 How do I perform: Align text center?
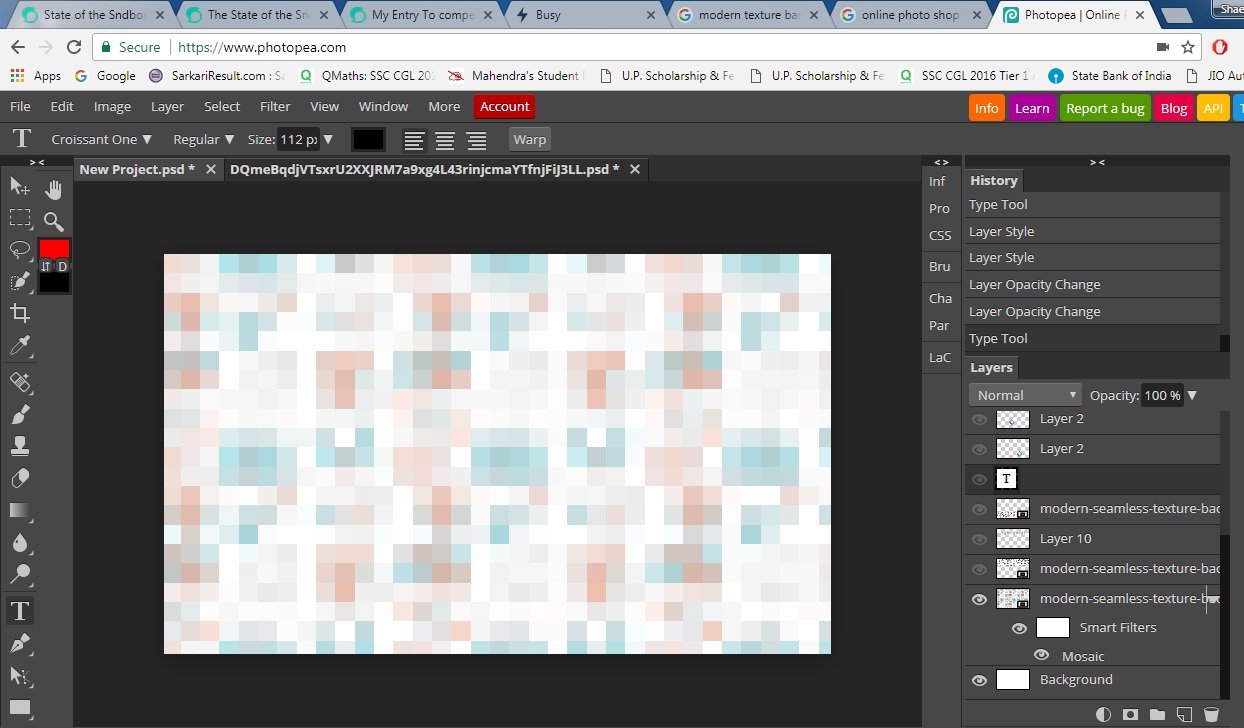445,140
